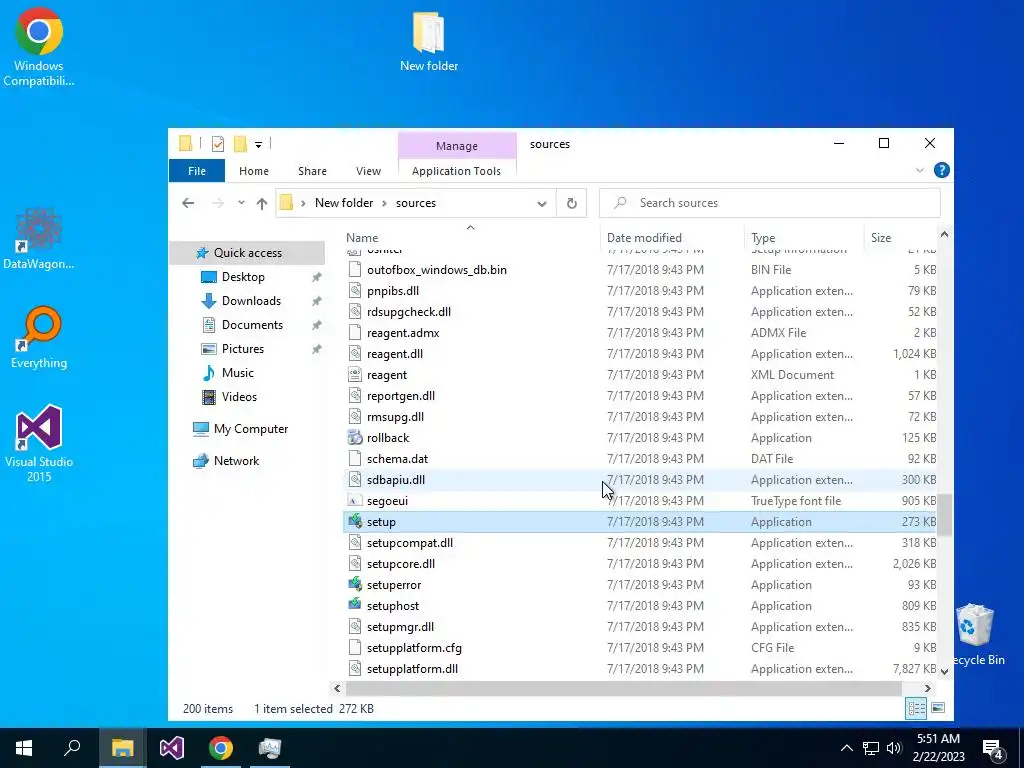Viewport: 1024px width, 768px height.
Task: Open the Explorer Help icon
Action: pyautogui.click(x=941, y=170)
